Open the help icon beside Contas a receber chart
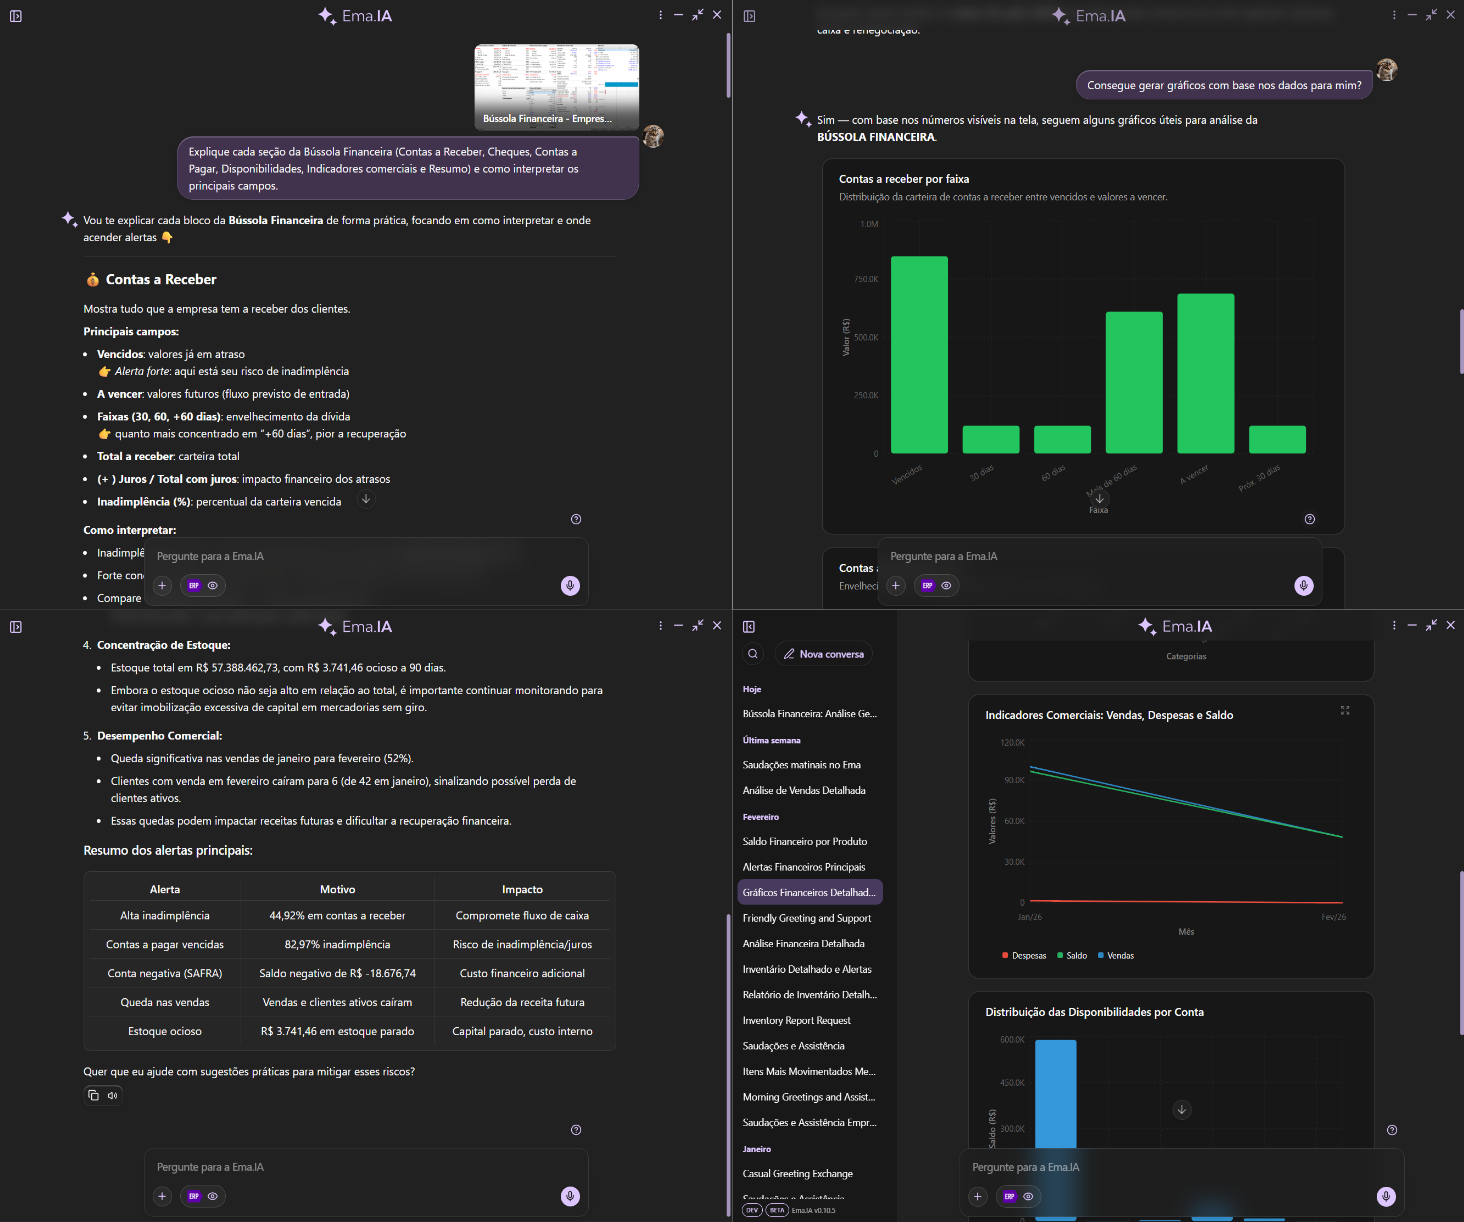The height and width of the screenshot is (1222, 1464). [x=1310, y=519]
